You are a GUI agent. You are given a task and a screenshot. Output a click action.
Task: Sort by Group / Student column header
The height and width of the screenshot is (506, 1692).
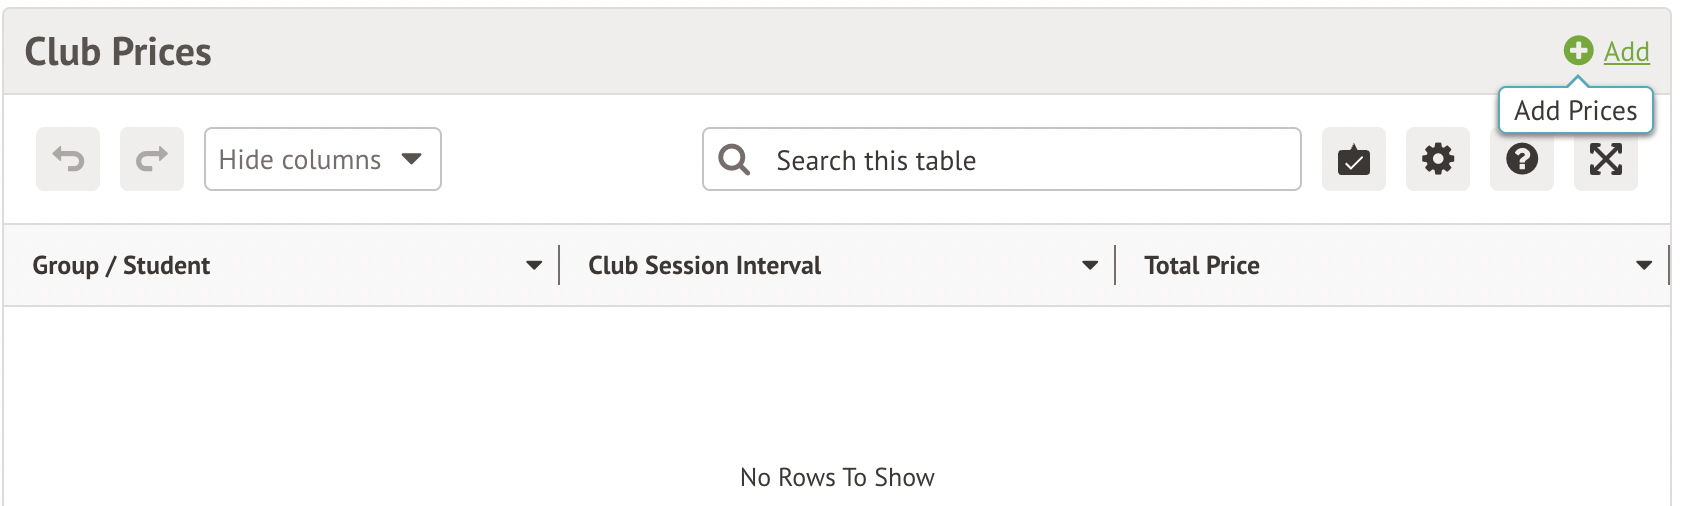(x=121, y=266)
